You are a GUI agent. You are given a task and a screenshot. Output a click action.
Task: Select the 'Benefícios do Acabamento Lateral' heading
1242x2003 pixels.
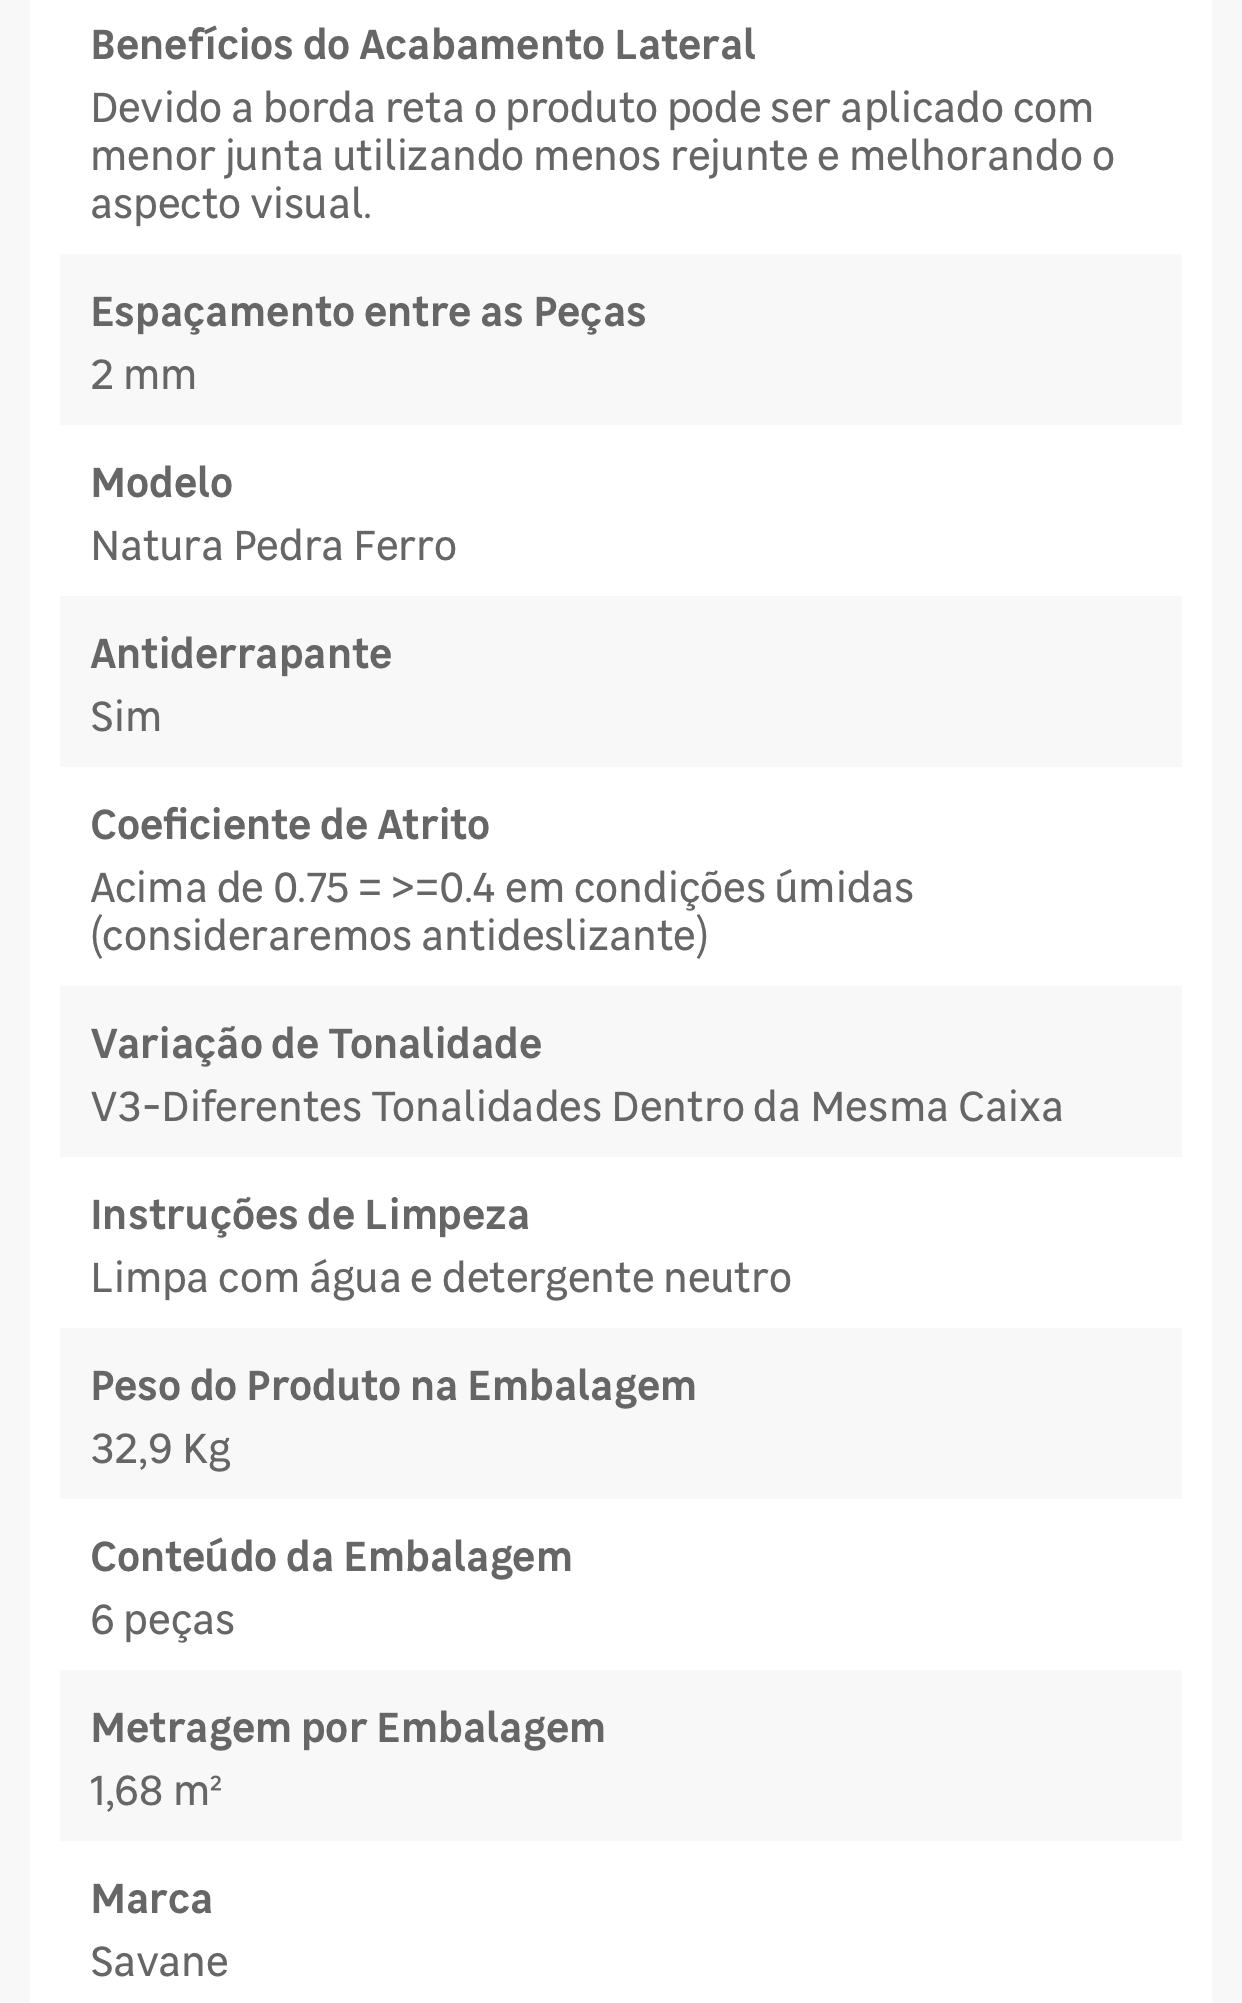pyautogui.click(x=423, y=46)
